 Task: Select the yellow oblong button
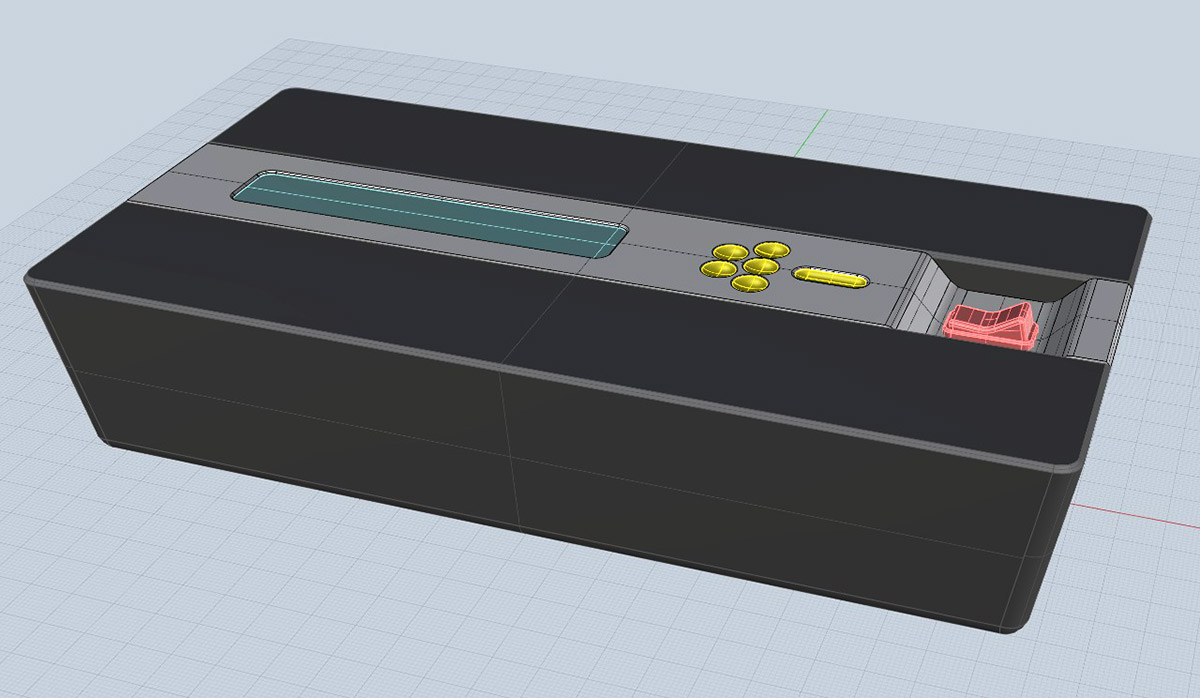tap(831, 277)
